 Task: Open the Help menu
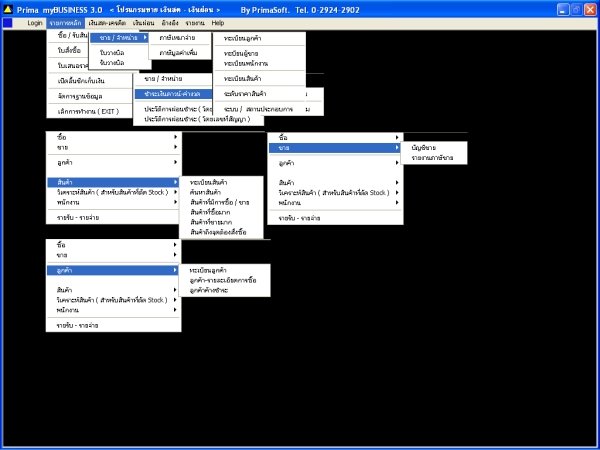[218, 22]
